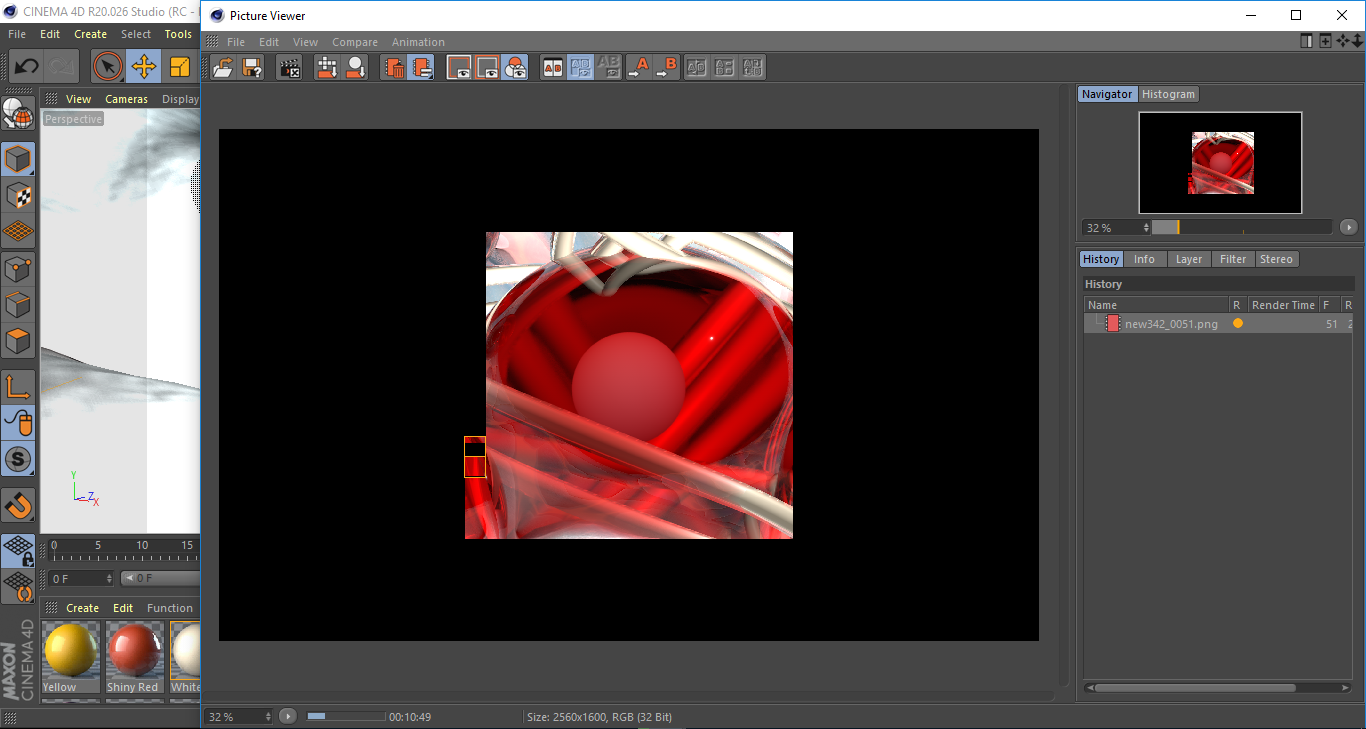Select new342_0051.png history entry

1219,324
